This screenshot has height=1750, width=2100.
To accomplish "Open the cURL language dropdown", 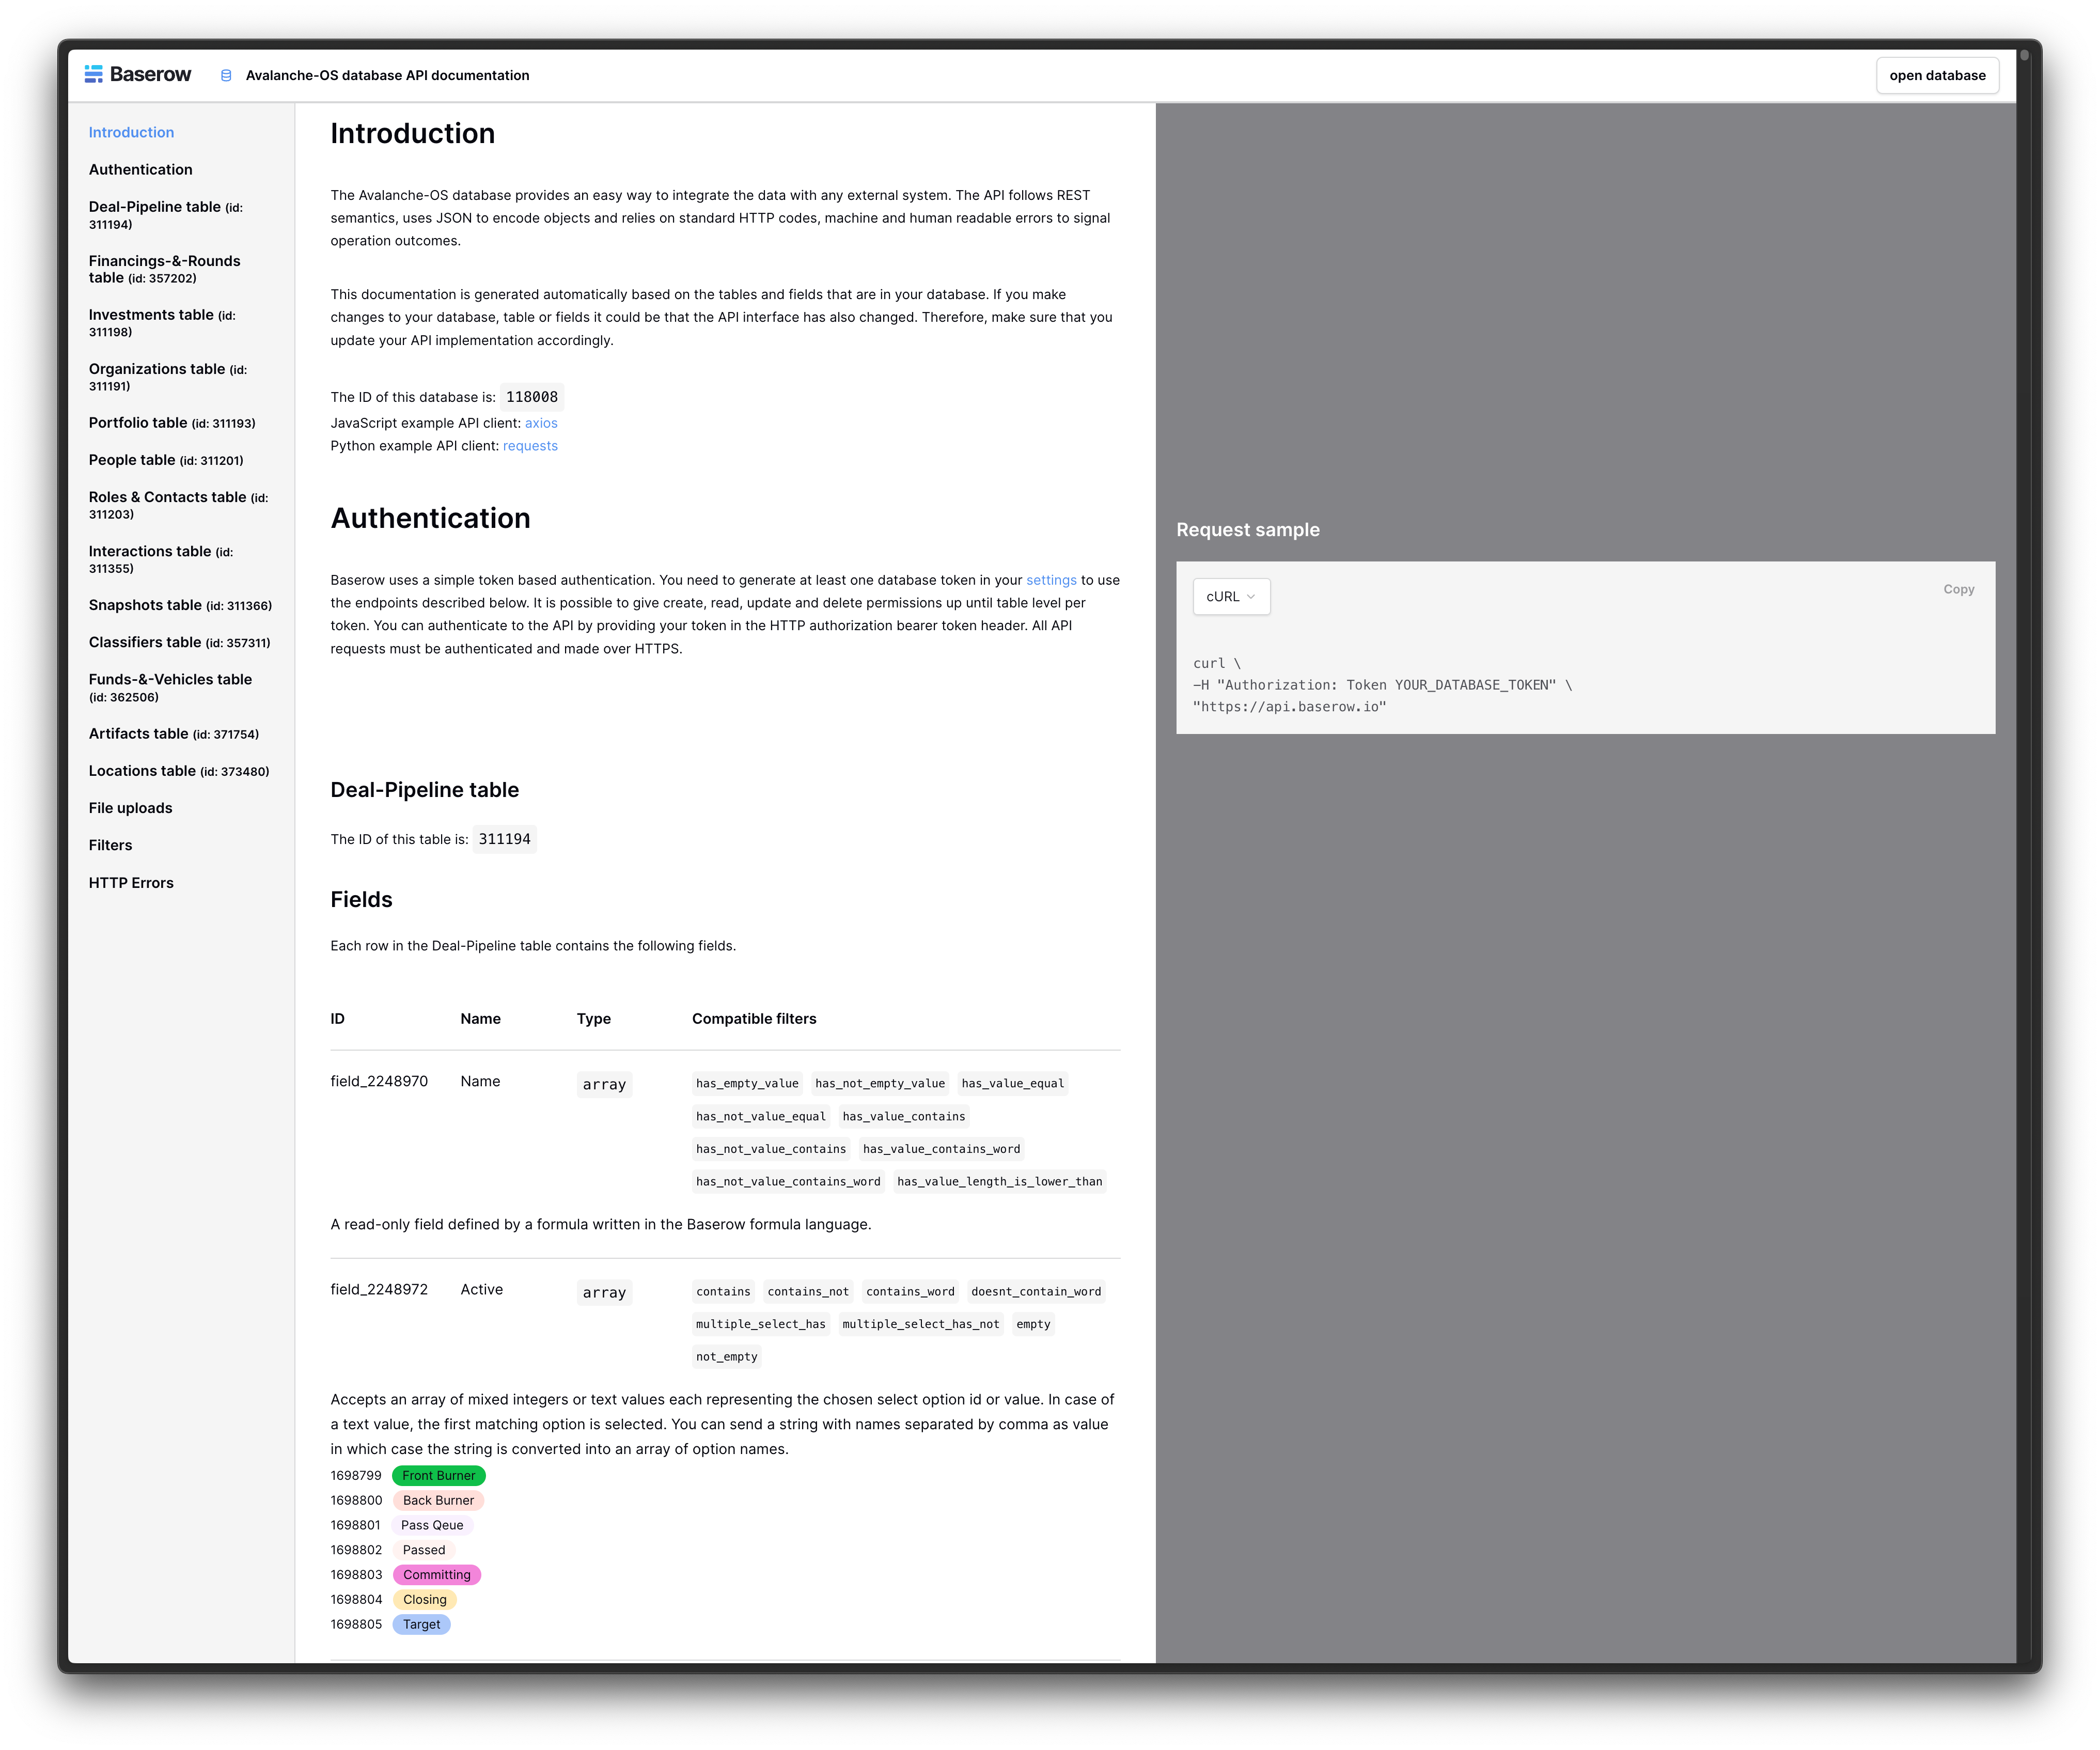I will click(x=1230, y=597).
